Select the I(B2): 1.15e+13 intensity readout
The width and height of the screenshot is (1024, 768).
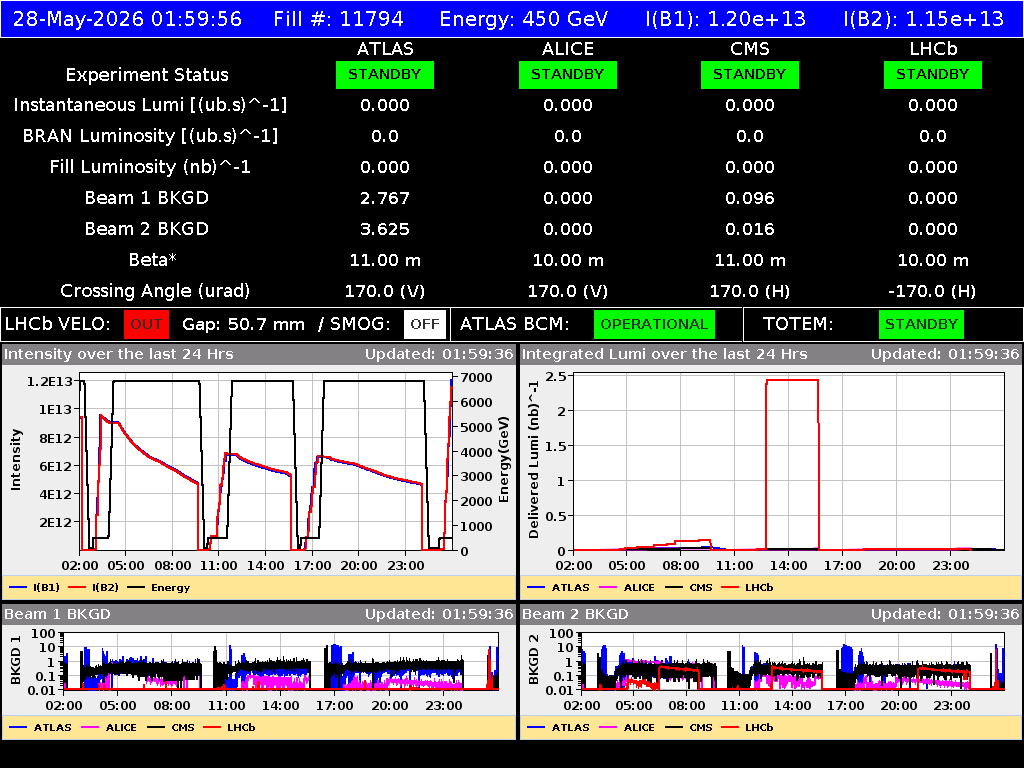tap(923, 19)
